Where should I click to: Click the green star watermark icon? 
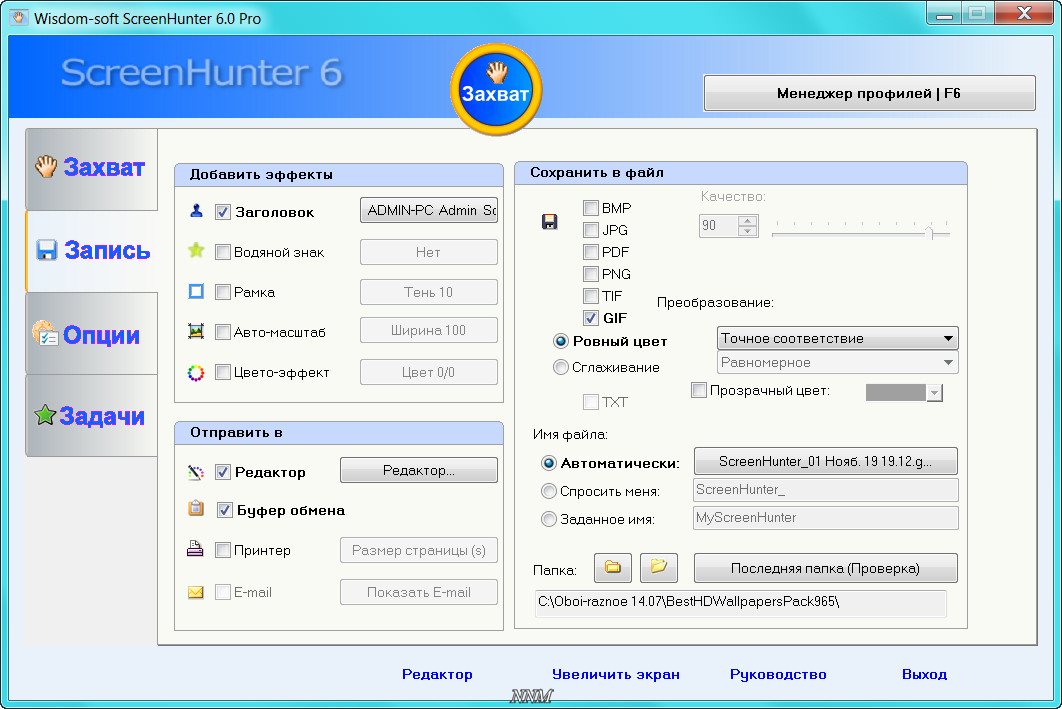196,252
